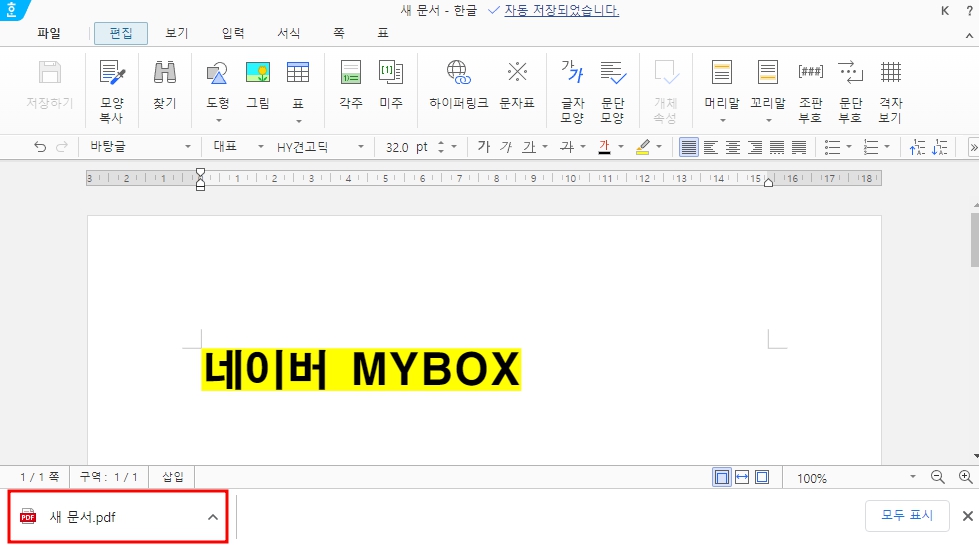Click the grayed redo arrow icon
979x545 pixels.
pos(62,147)
